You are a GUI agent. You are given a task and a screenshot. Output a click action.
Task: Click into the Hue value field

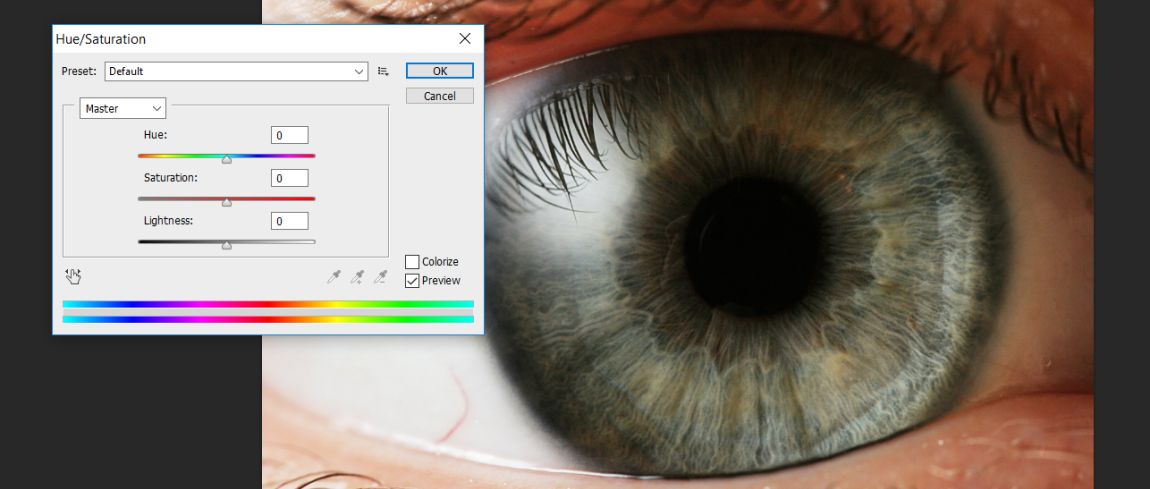tap(290, 135)
